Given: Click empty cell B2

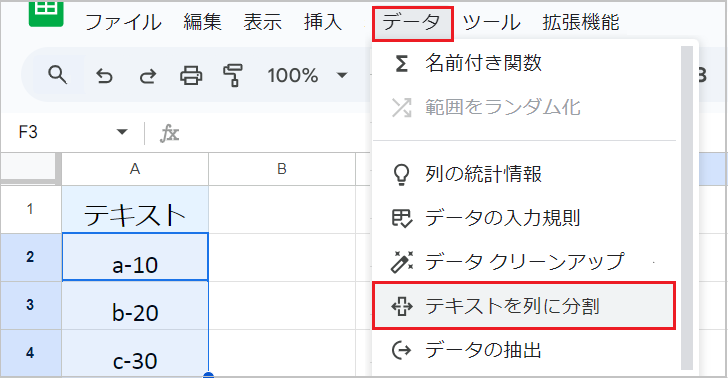Looking at the screenshot, I should [282, 257].
